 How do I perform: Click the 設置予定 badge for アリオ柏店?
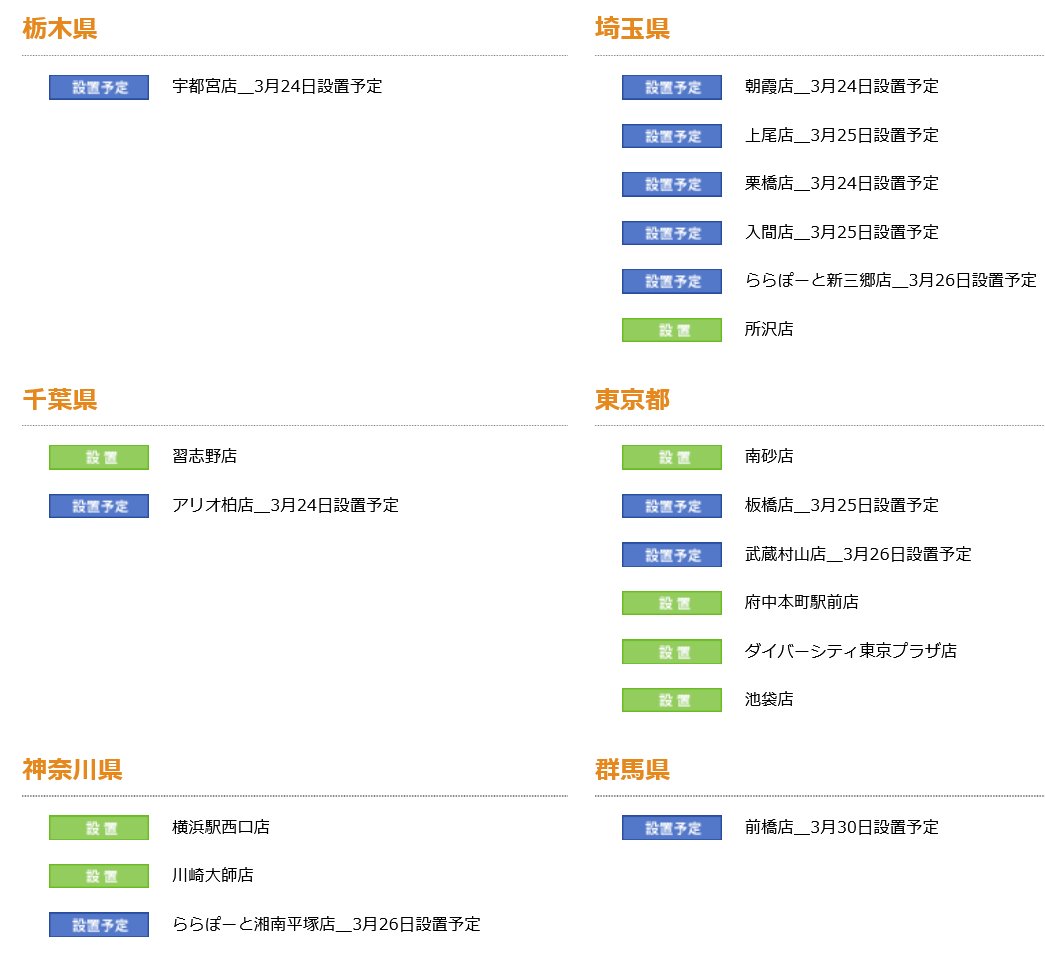coord(98,506)
